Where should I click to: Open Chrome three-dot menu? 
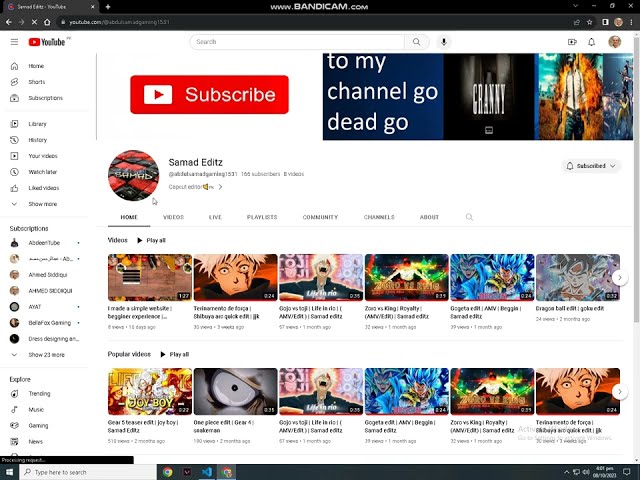(631, 22)
